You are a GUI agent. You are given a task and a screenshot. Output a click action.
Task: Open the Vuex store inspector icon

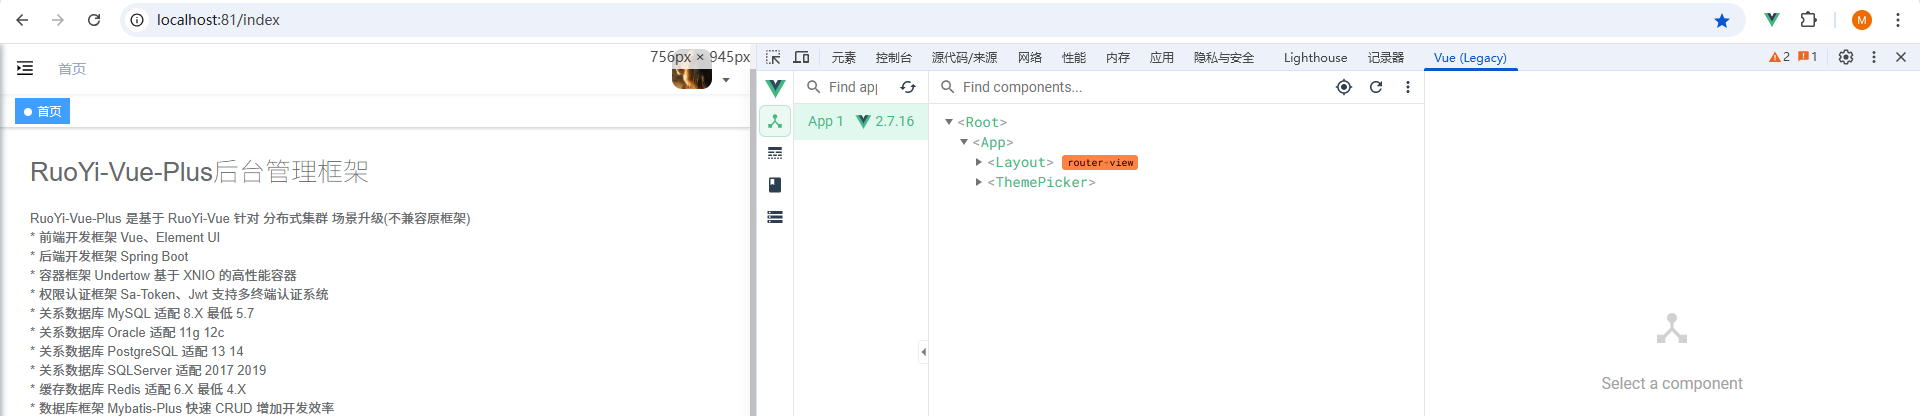775,185
